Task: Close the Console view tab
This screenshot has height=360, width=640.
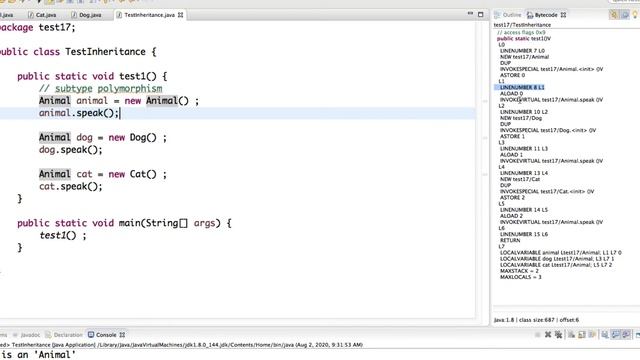Action: [x=122, y=335]
